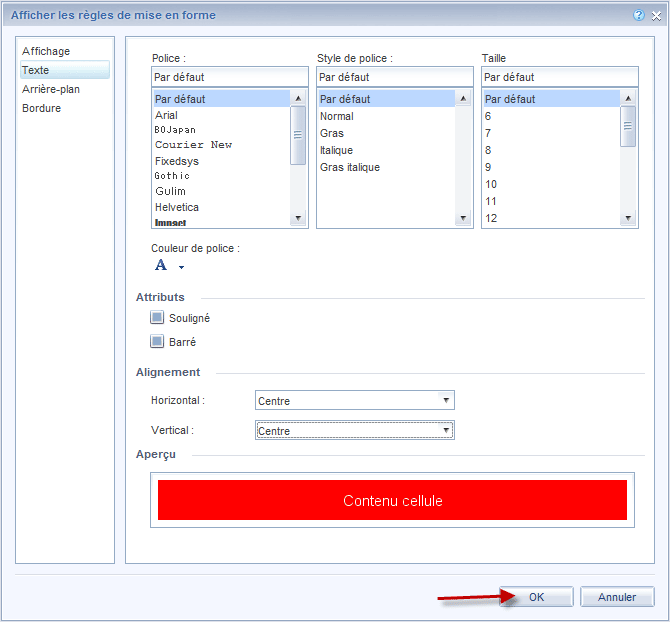
Task: Choose Gras font style
Action: click(386, 133)
